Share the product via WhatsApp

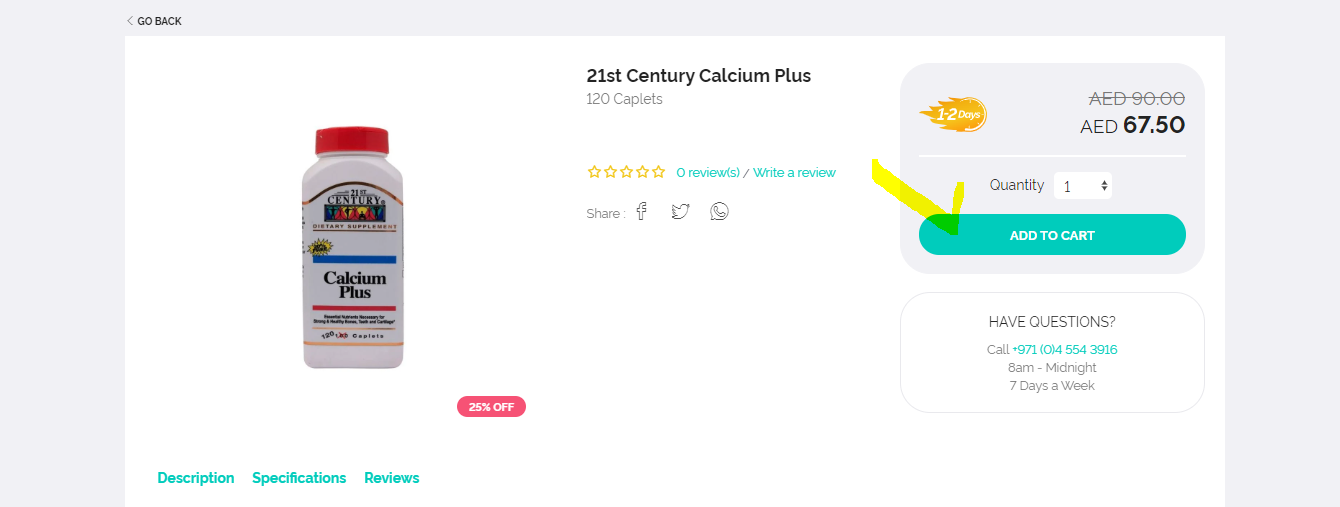click(x=719, y=211)
